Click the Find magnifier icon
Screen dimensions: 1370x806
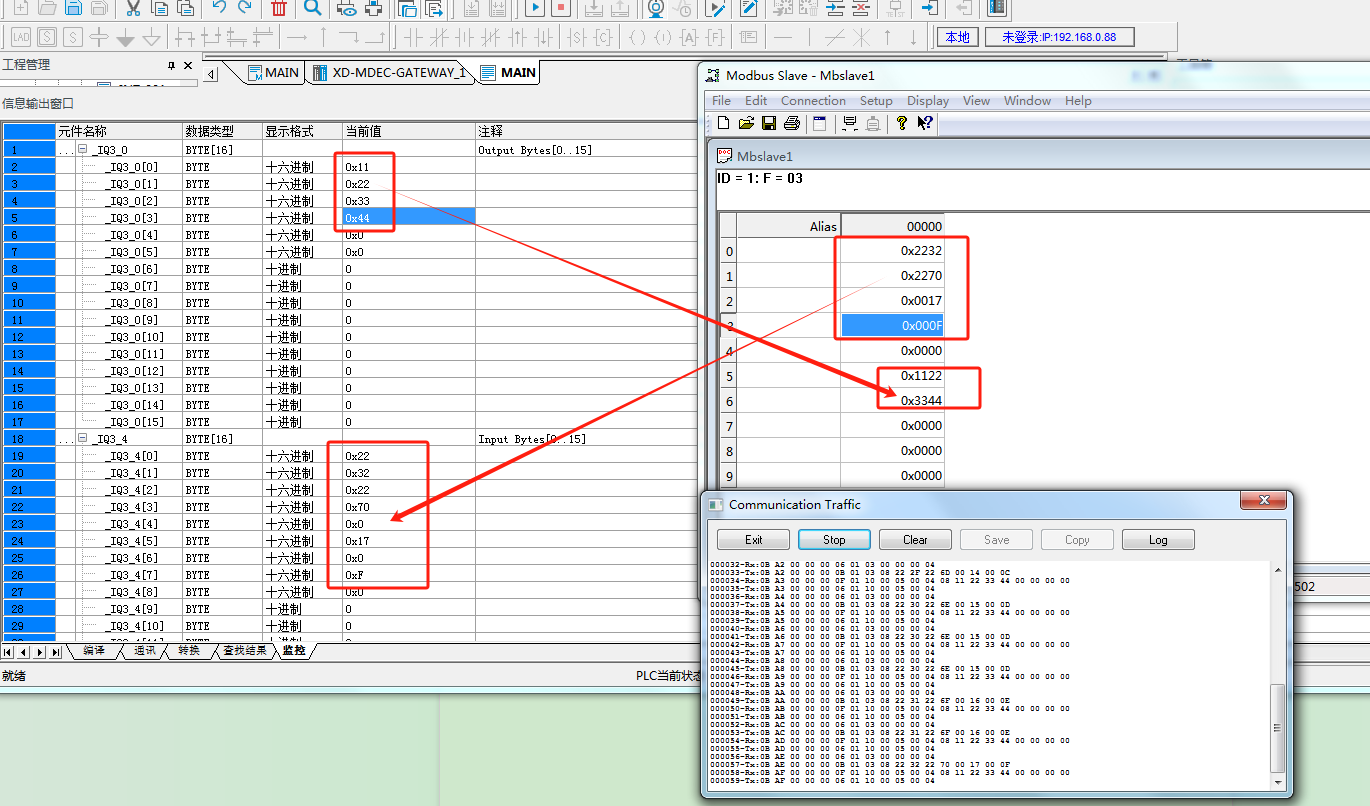click(x=313, y=8)
